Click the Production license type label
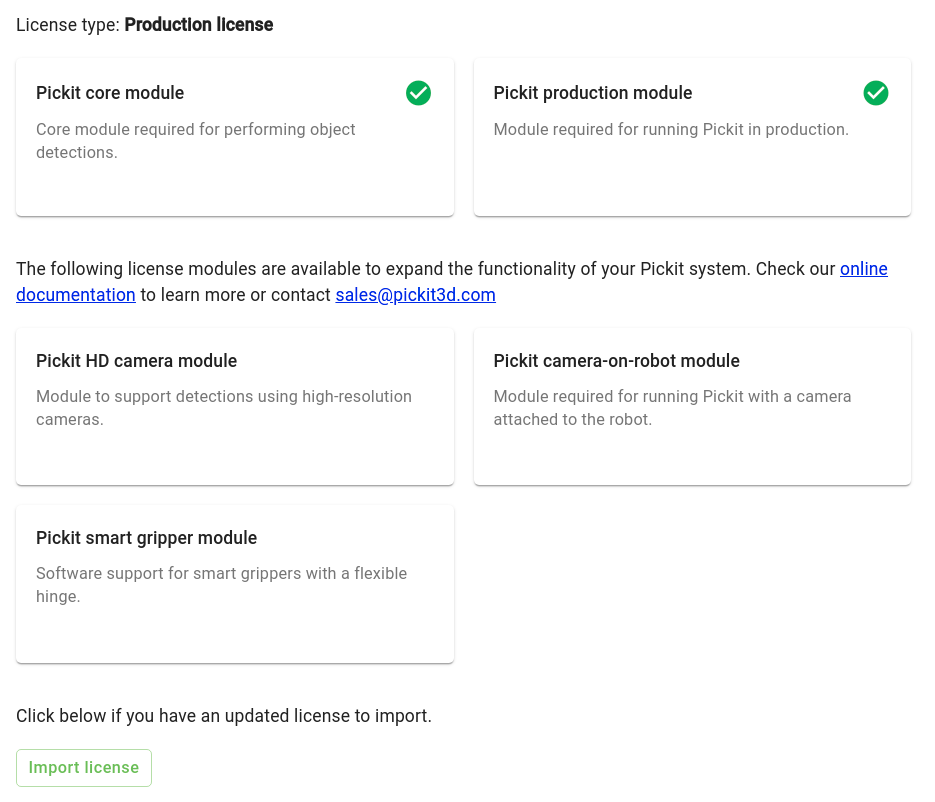 (199, 25)
